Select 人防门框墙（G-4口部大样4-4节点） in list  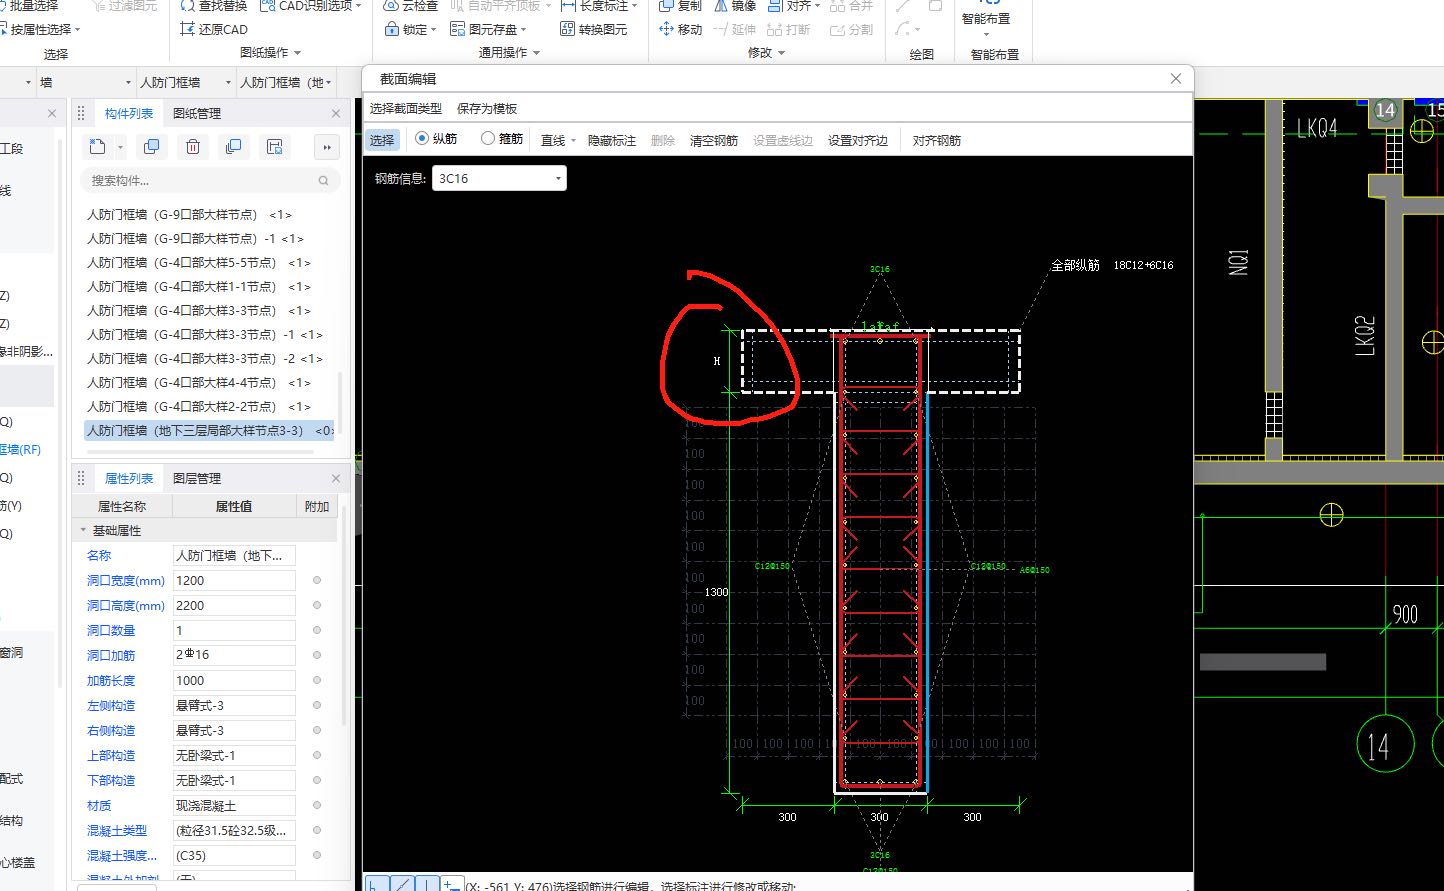(x=199, y=383)
